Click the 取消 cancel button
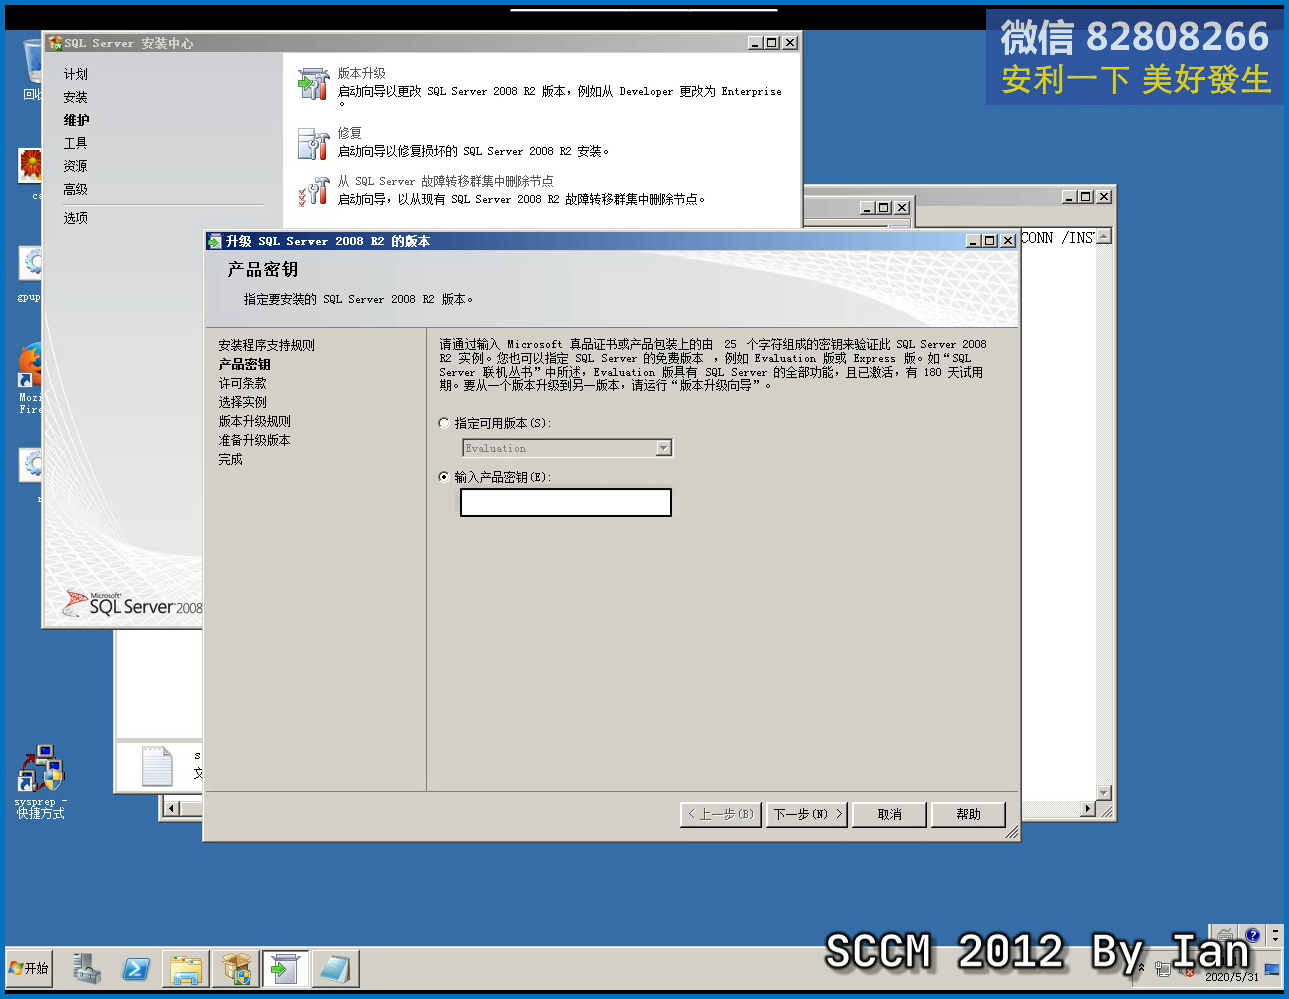This screenshot has width=1289, height=999. point(889,814)
